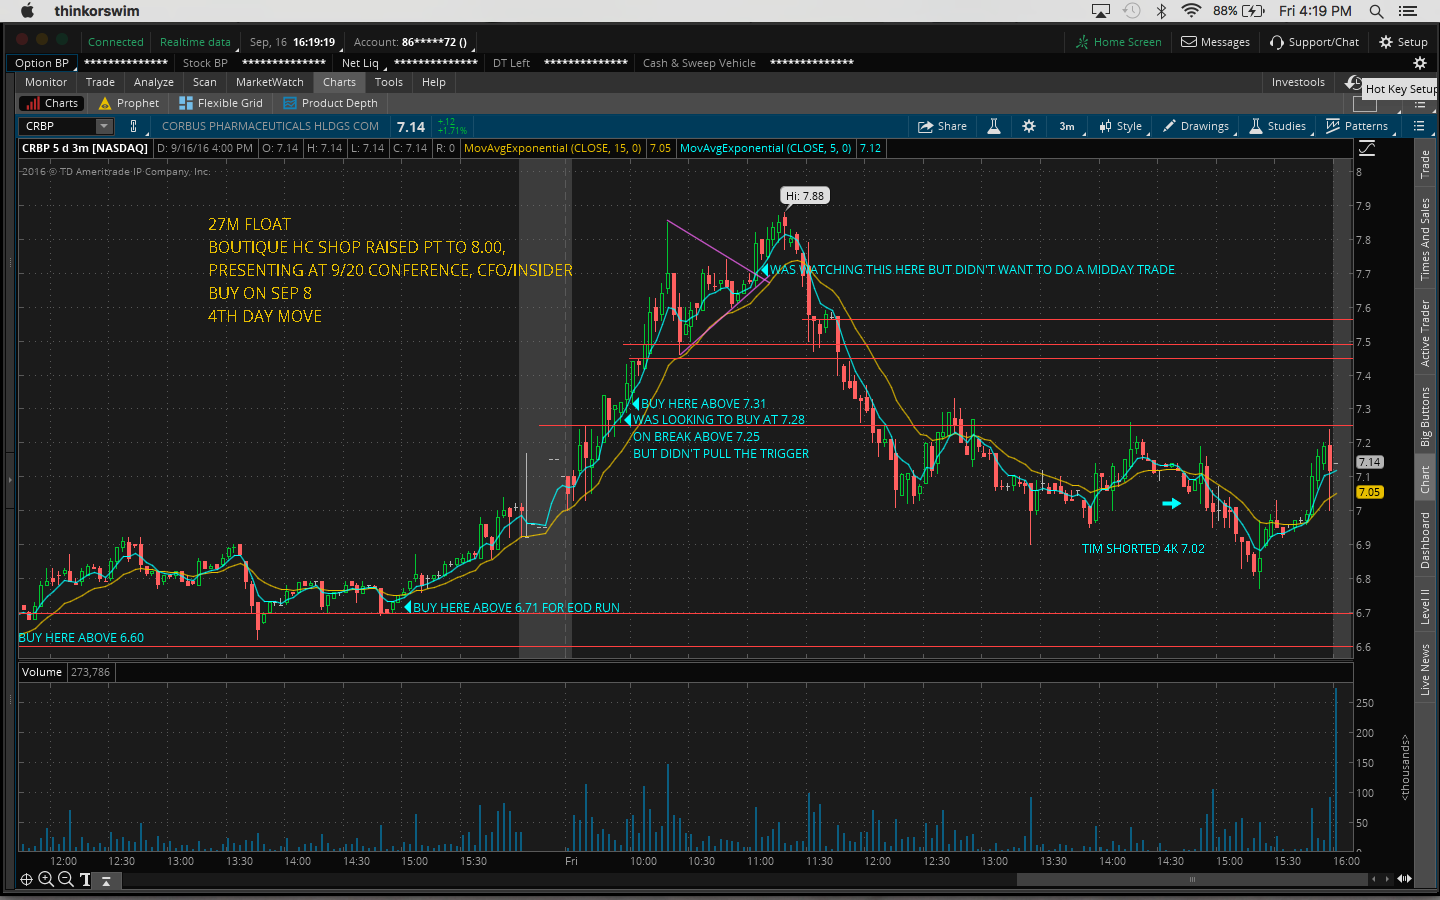Zoom in on the chart
1440x900 pixels.
click(x=46, y=880)
